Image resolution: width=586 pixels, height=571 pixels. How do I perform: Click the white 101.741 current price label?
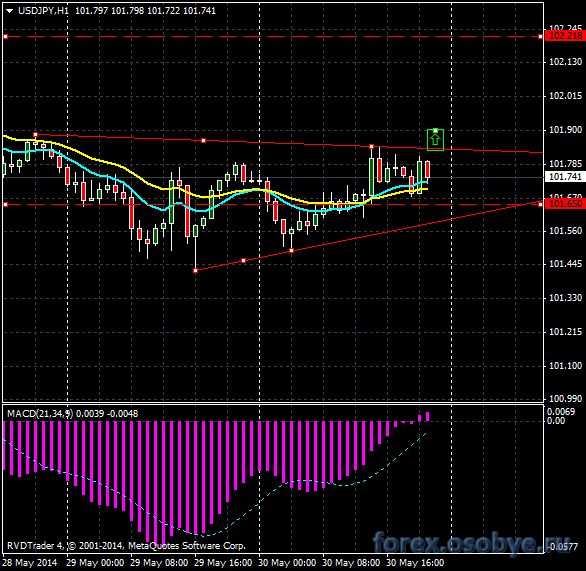tap(565, 176)
